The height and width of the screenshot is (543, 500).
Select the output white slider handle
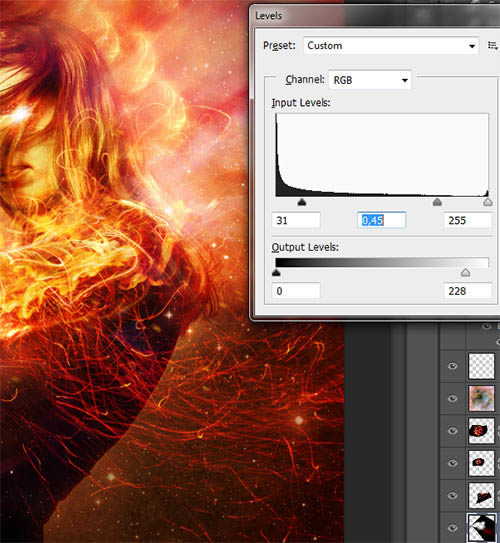tap(465, 273)
